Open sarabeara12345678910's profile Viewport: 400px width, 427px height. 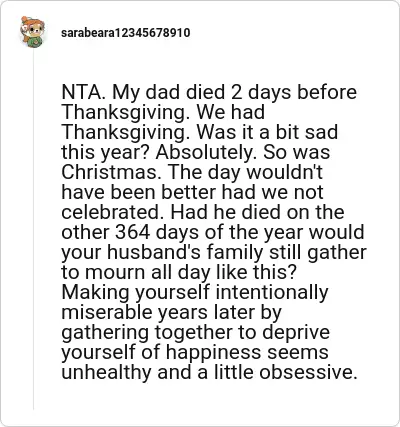[126, 33]
